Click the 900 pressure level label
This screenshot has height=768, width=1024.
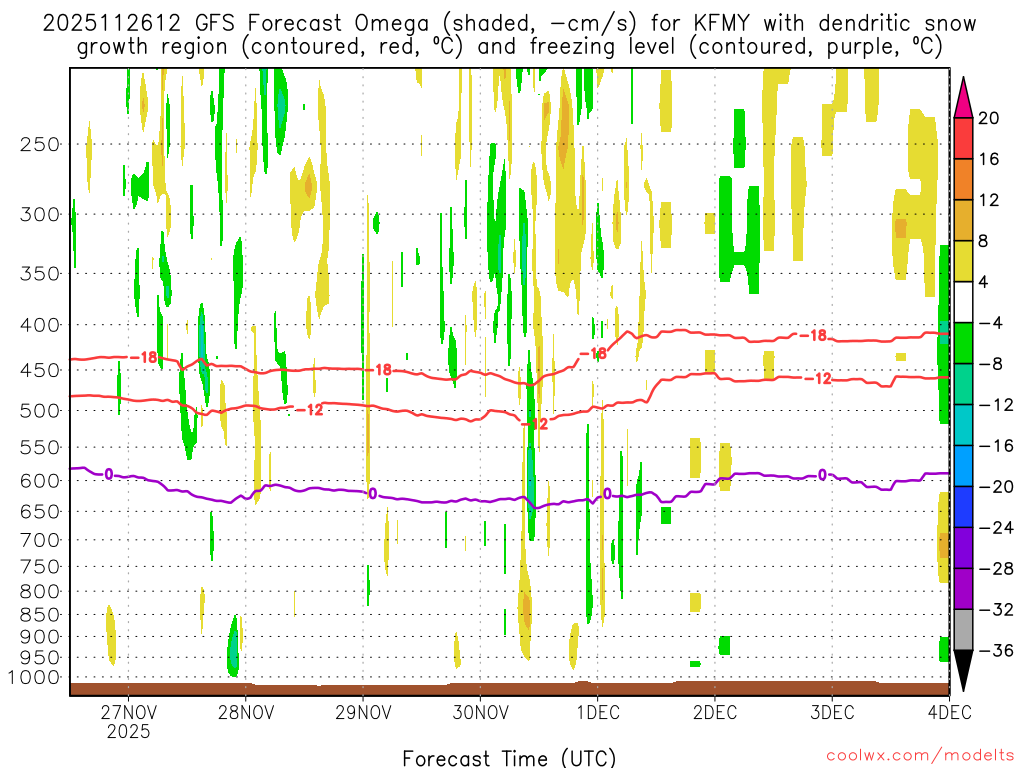click(x=40, y=637)
